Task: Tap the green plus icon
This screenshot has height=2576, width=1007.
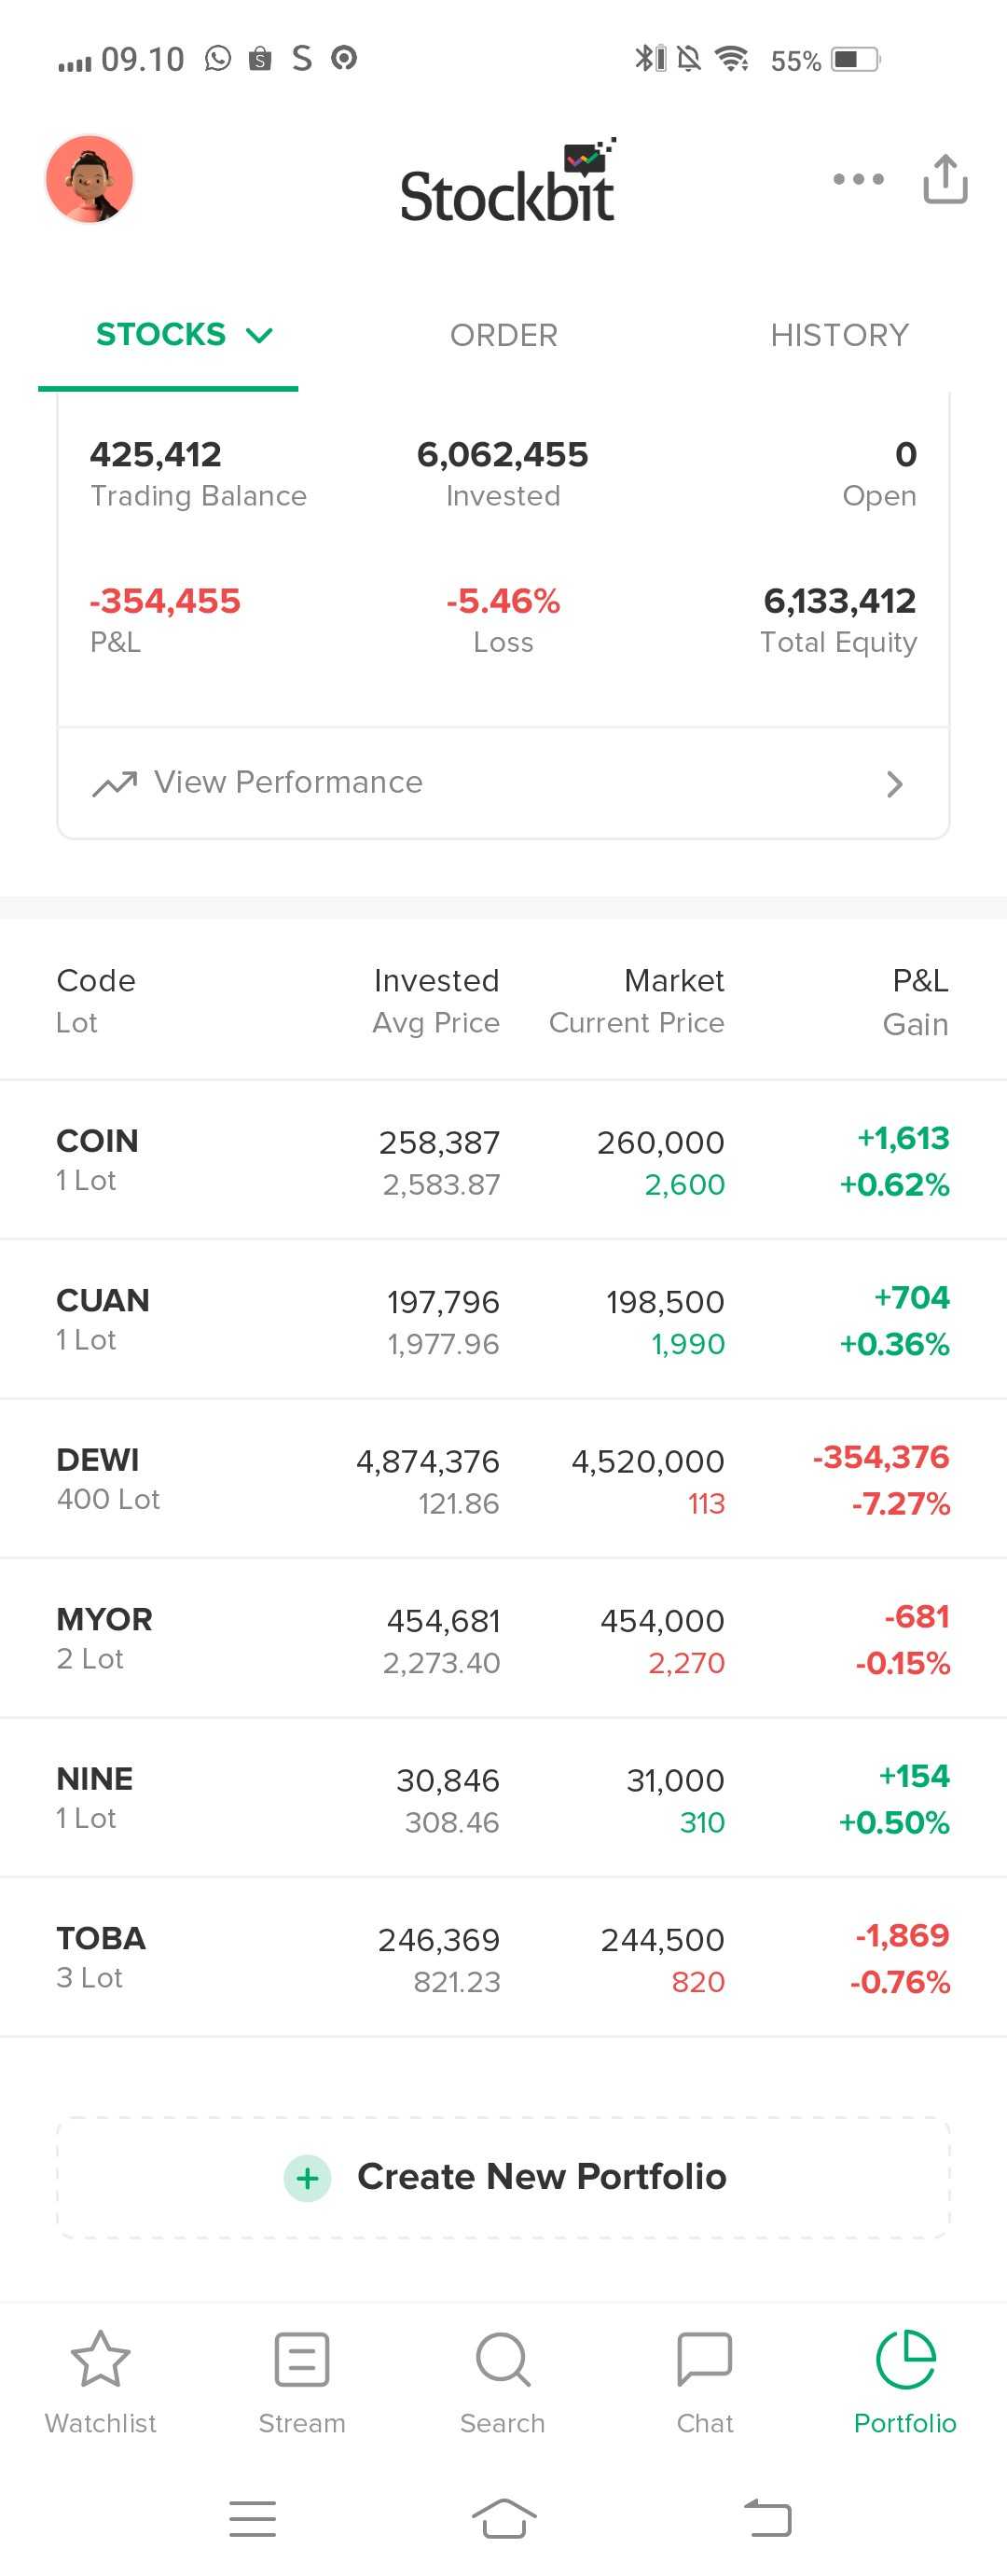Action: (307, 2177)
